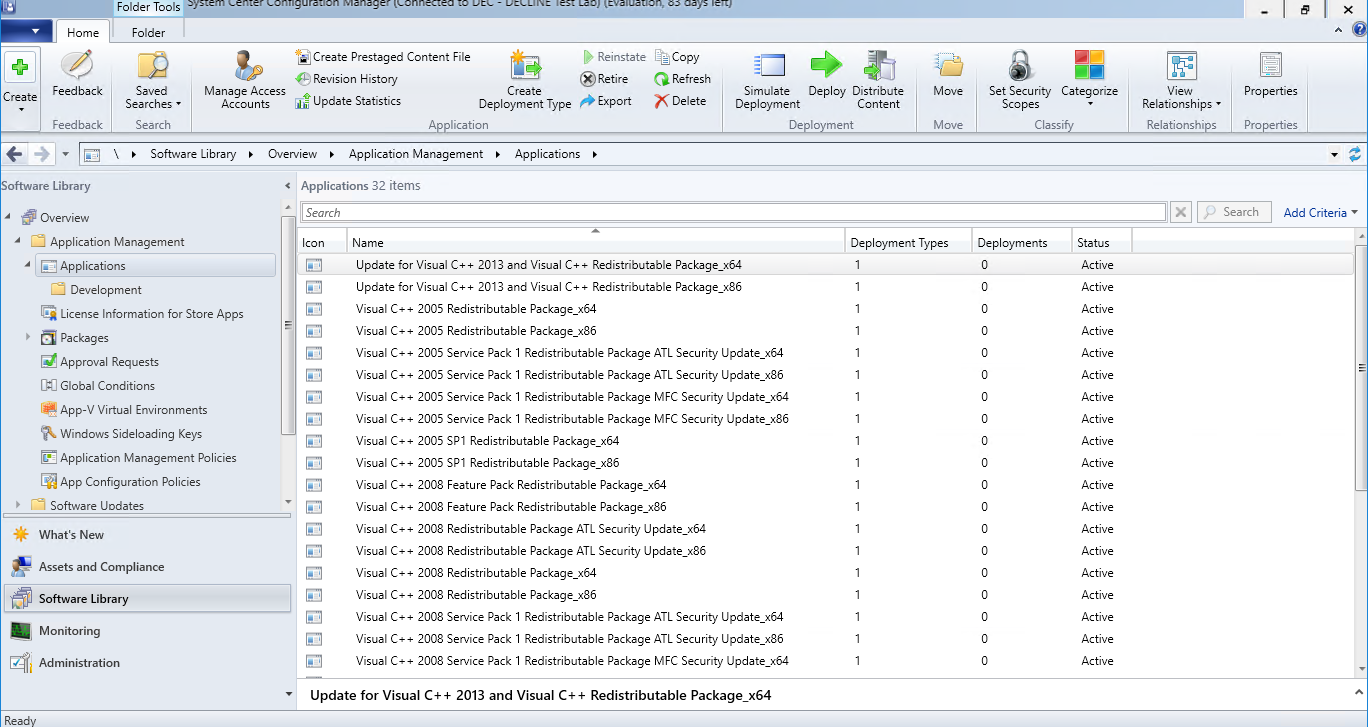Screen dimensions: 1368x727
Task: Export the selected application
Action: 605,101
